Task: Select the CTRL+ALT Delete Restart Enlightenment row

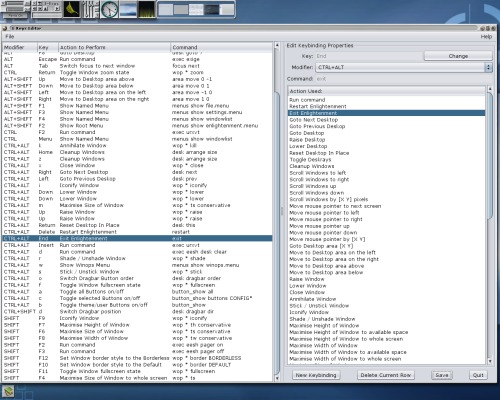Action: click(x=137, y=232)
